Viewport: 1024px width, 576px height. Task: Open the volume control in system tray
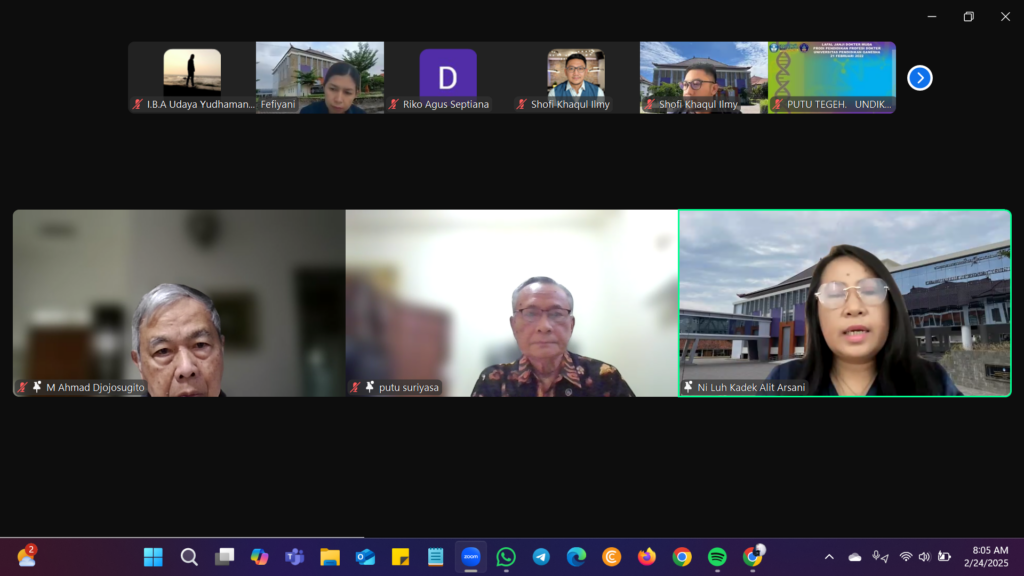pyautogui.click(x=924, y=557)
